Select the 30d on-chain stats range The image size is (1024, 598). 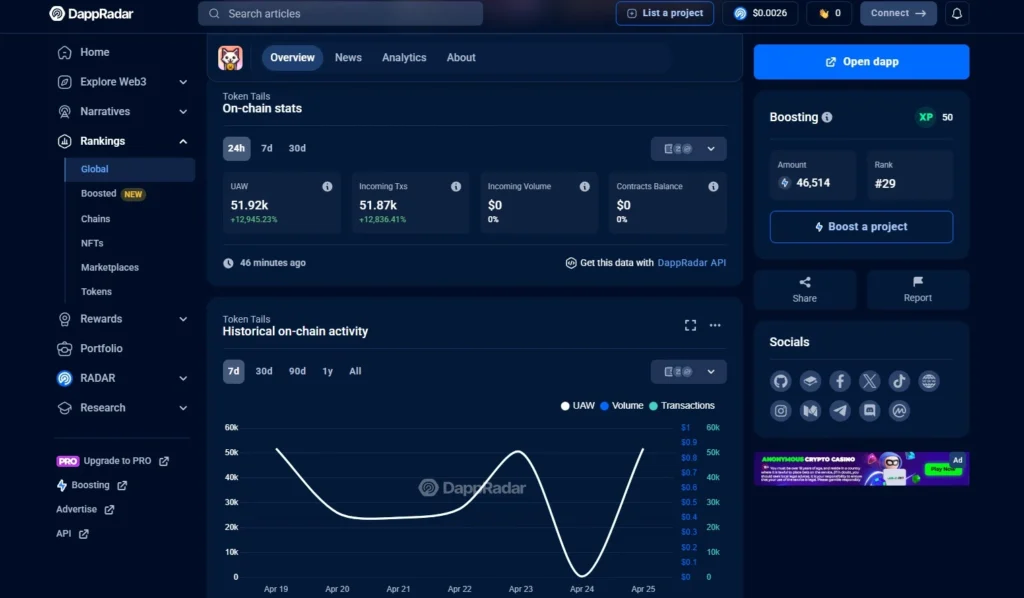click(297, 148)
